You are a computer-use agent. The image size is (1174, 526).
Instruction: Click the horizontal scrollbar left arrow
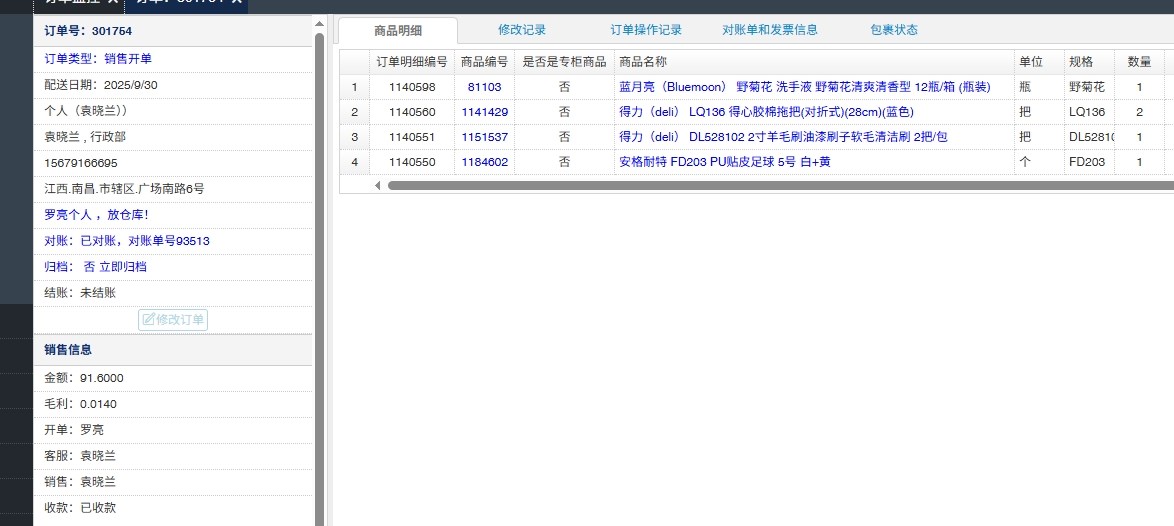[377, 185]
